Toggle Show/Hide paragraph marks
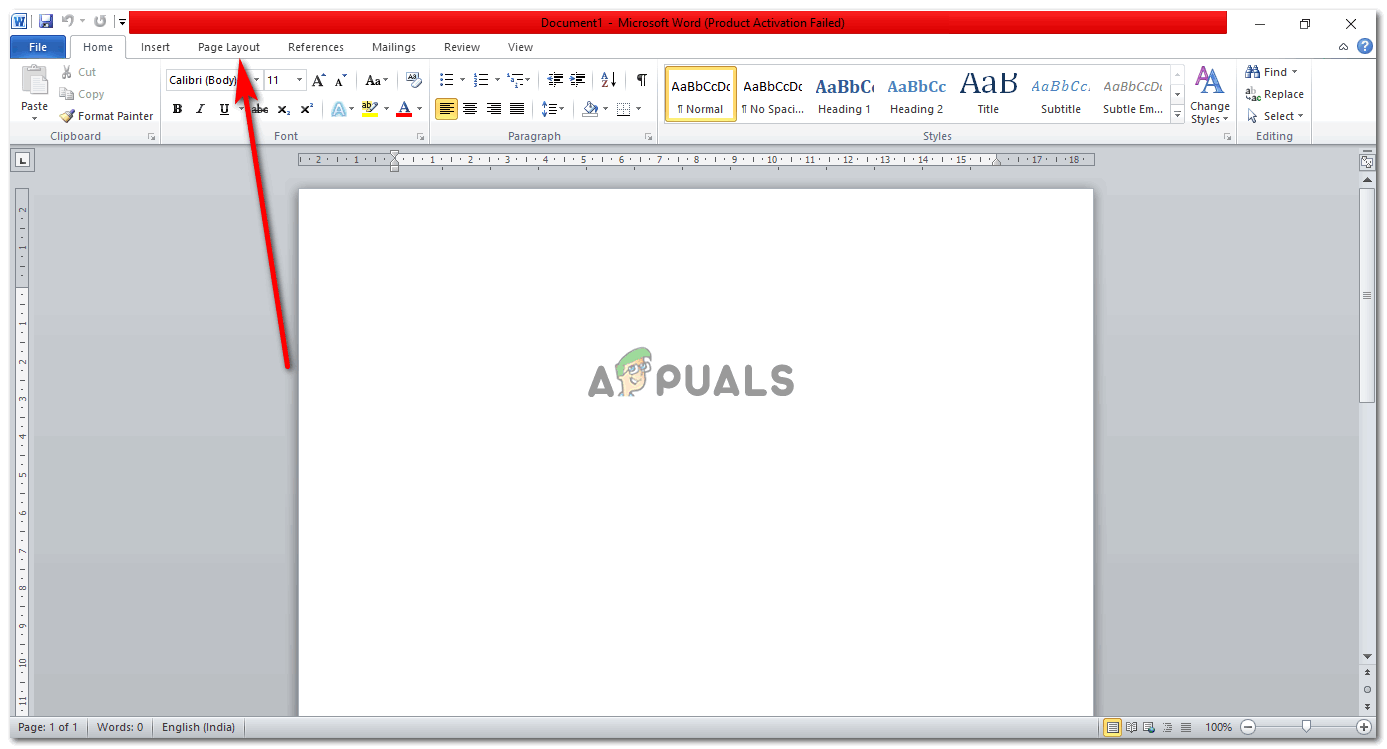This screenshot has width=1387, height=749. [x=642, y=80]
